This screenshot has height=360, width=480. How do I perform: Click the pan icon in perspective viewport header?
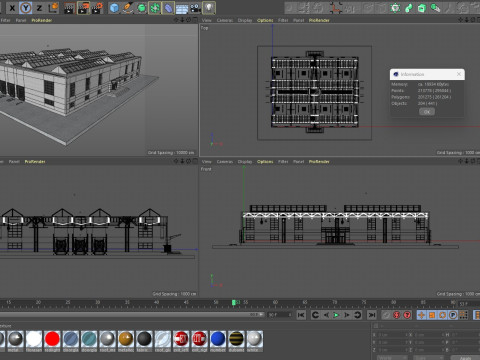pyautogui.click(x=176, y=20)
